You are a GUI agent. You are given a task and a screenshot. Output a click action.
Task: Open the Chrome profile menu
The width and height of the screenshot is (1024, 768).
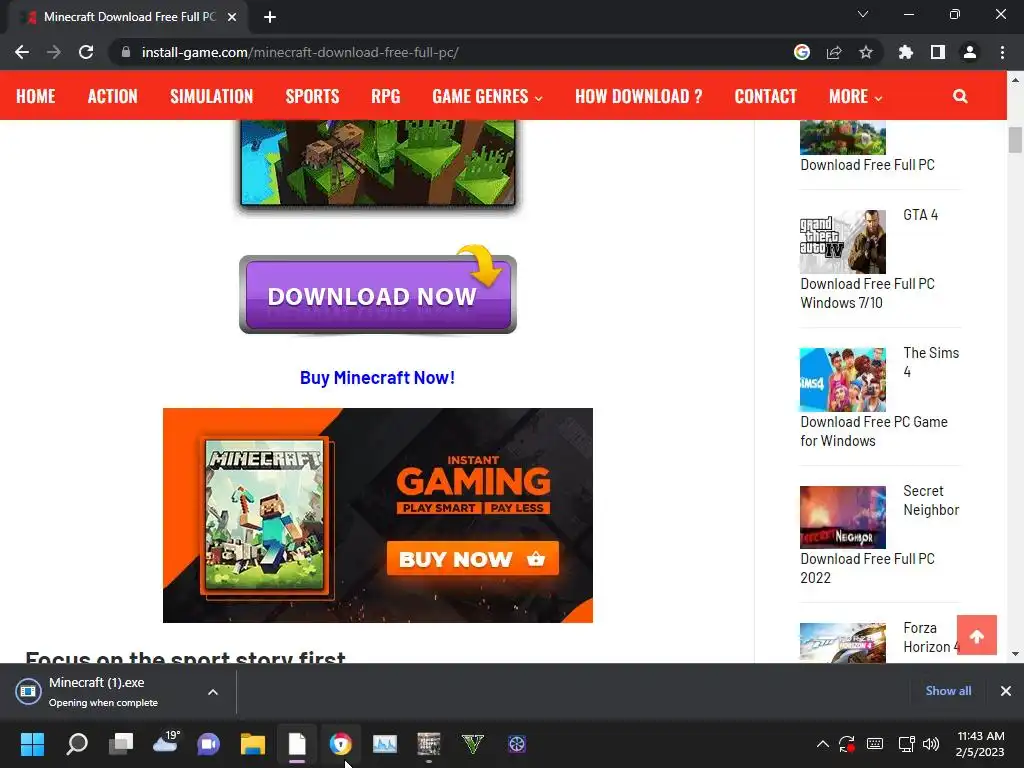coord(970,52)
